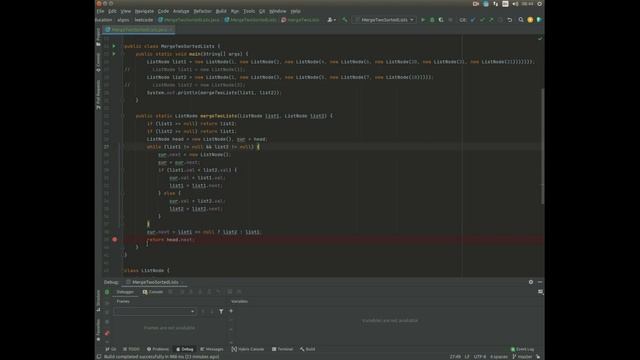Viewport: 640px width, 360px height.
Task: Hide the Debug tool window
Action: (540, 282)
